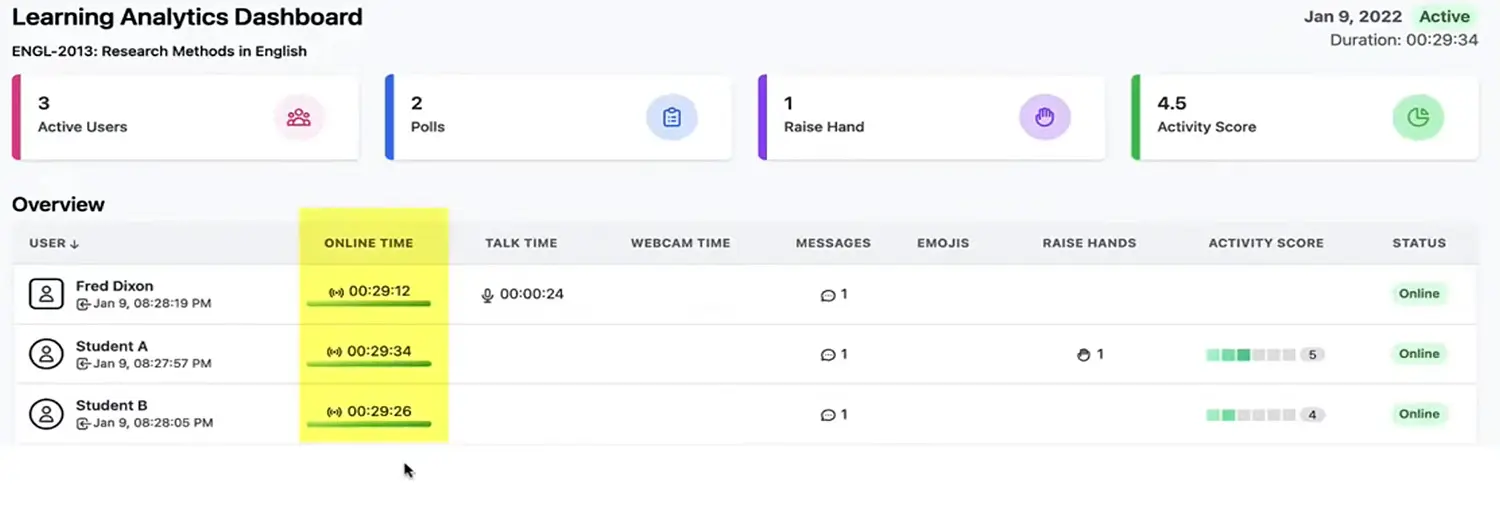Image resolution: width=1500 pixels, height=508 pixels.
Task: Click the Talk Time column header
Action: coord(521,243)
